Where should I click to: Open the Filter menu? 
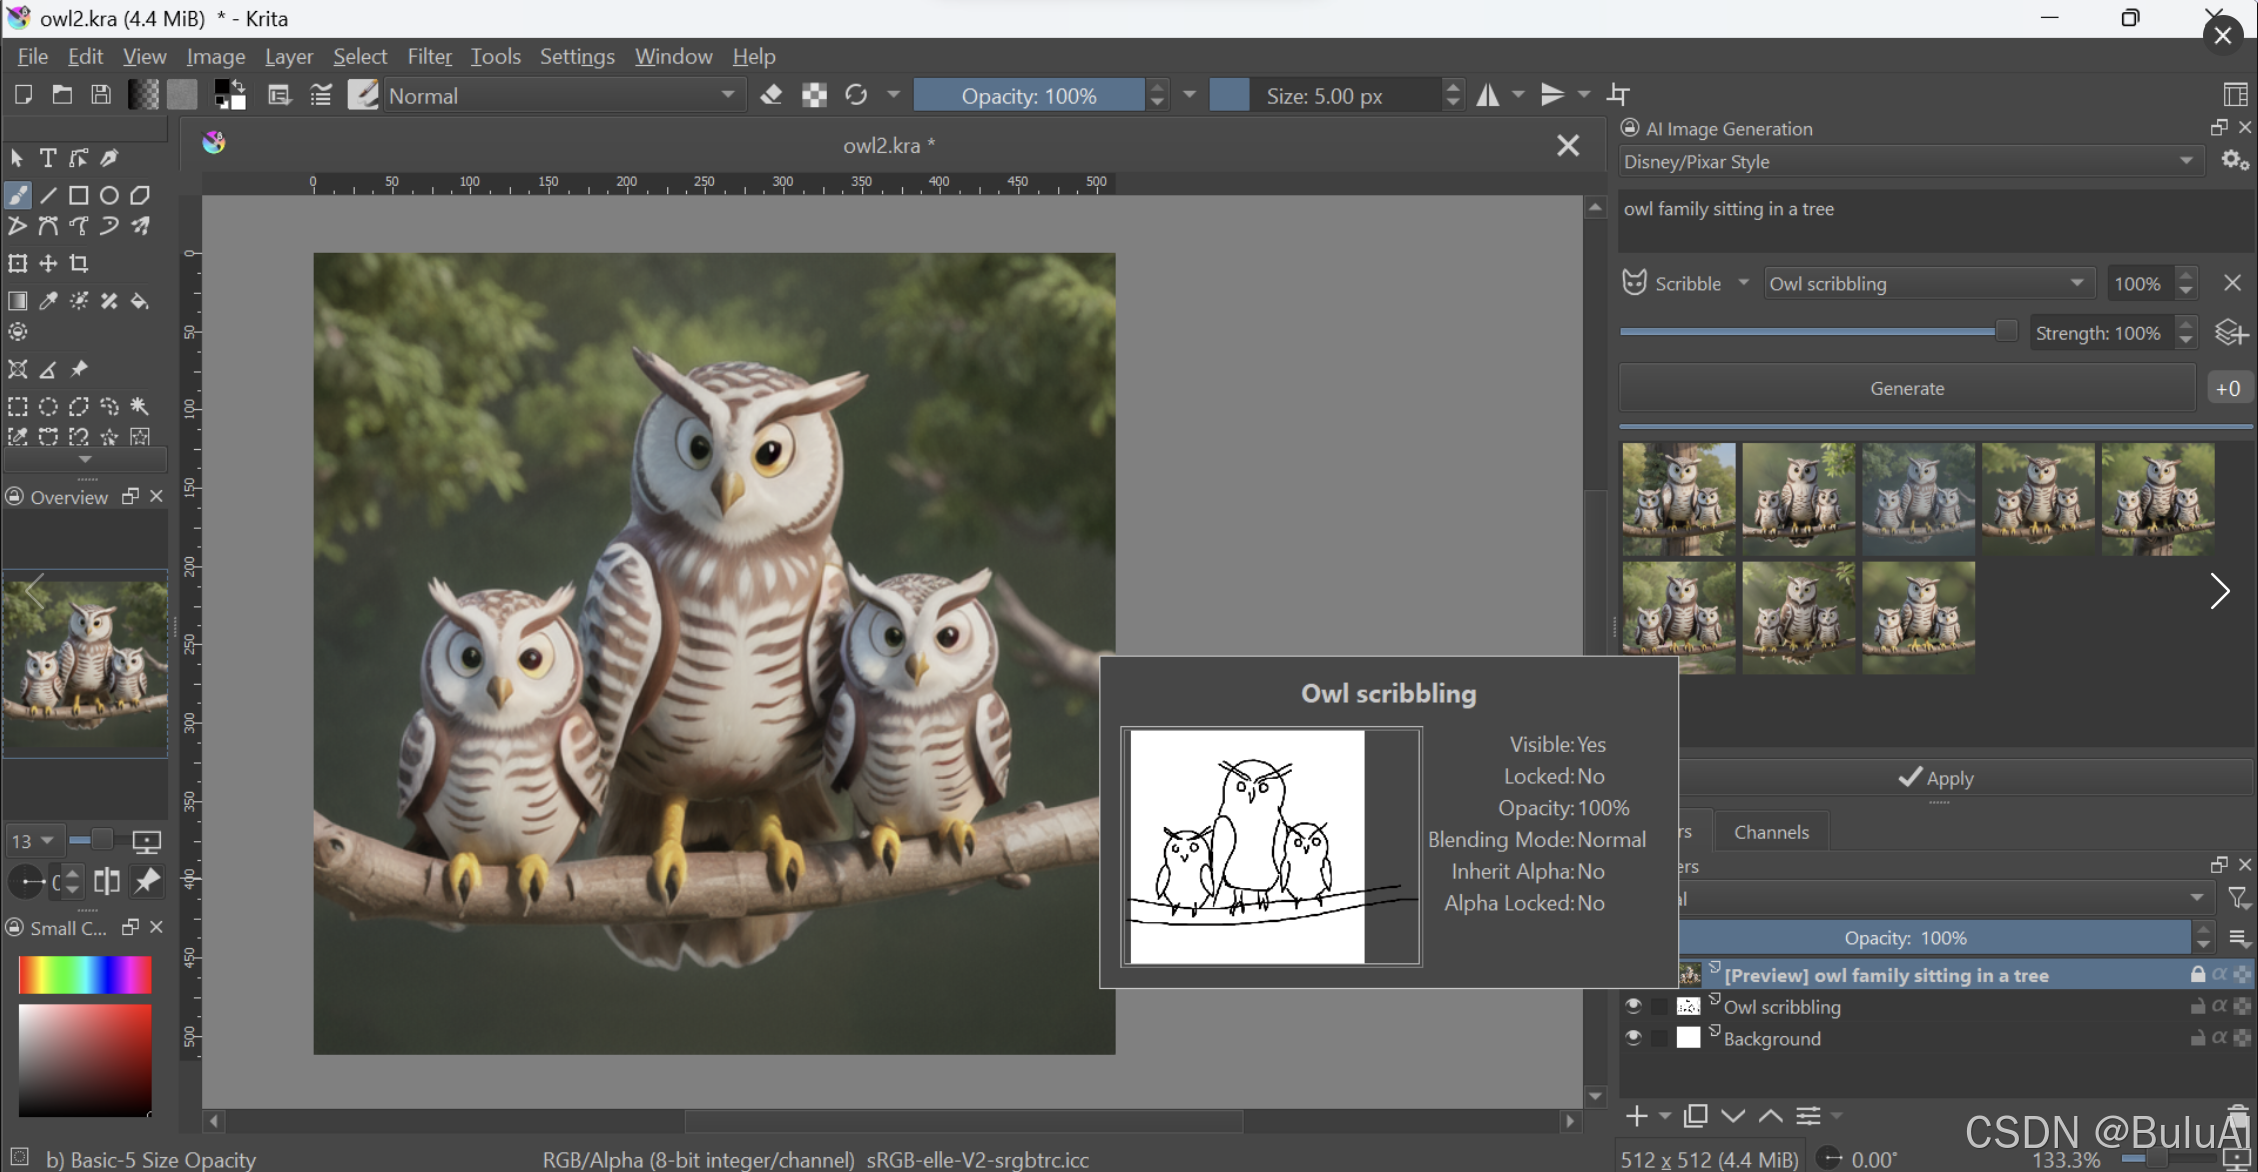[x=429, y=57]
